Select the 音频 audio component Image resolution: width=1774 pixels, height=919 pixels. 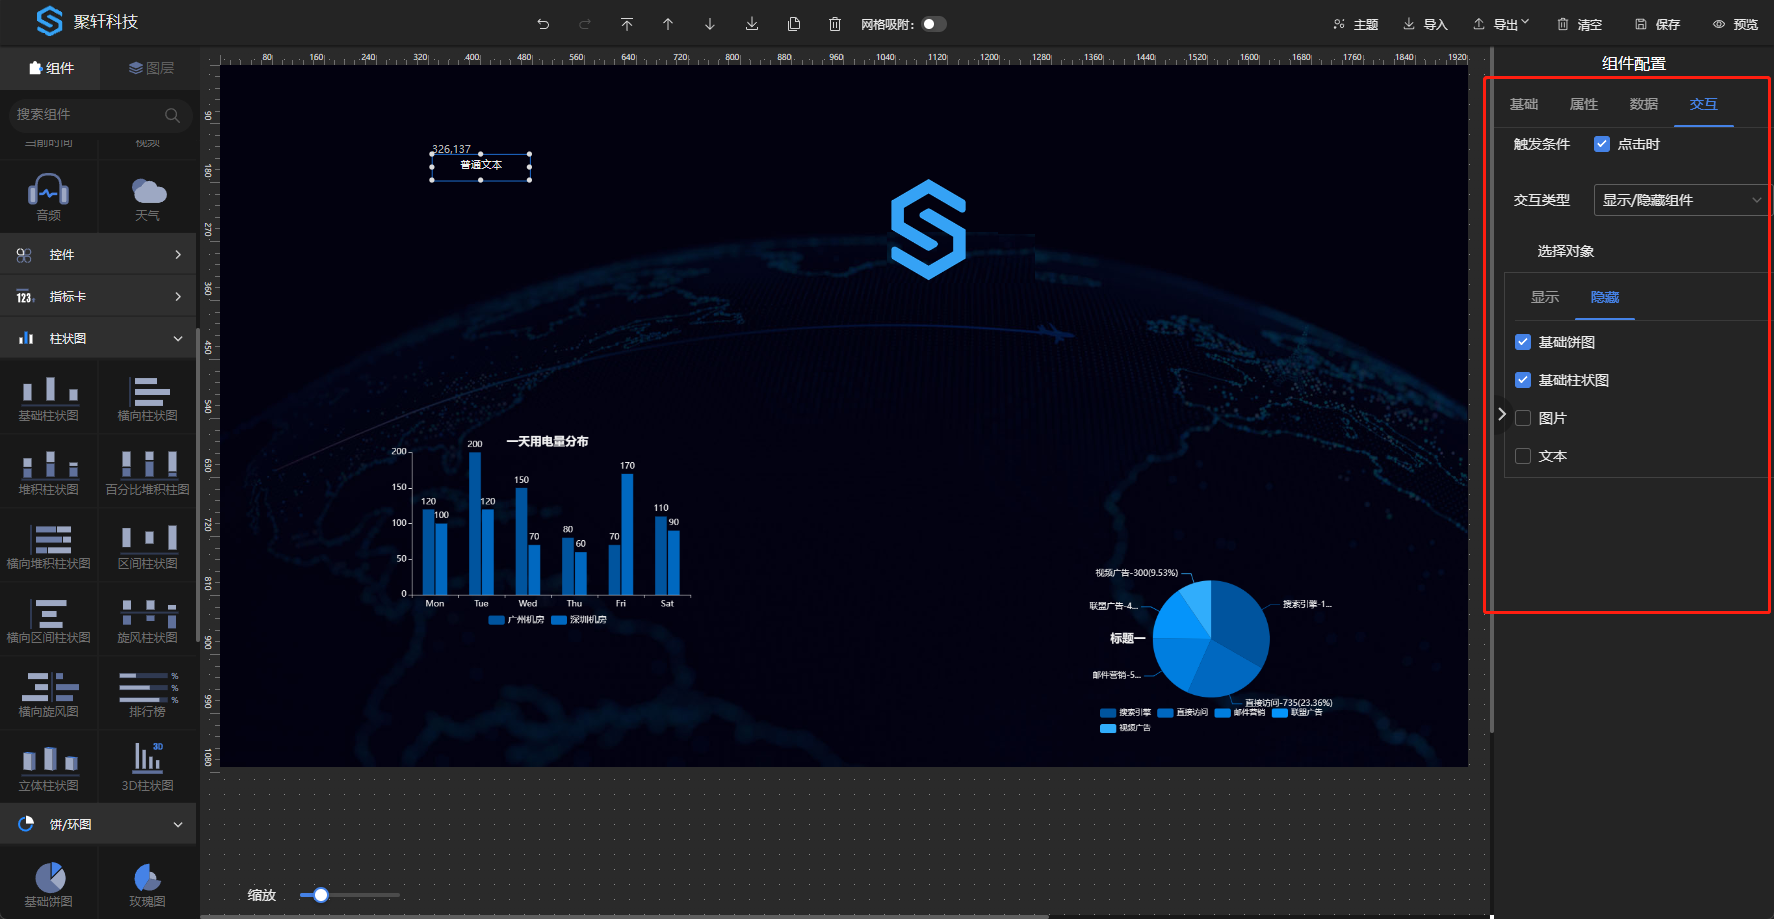48,197
